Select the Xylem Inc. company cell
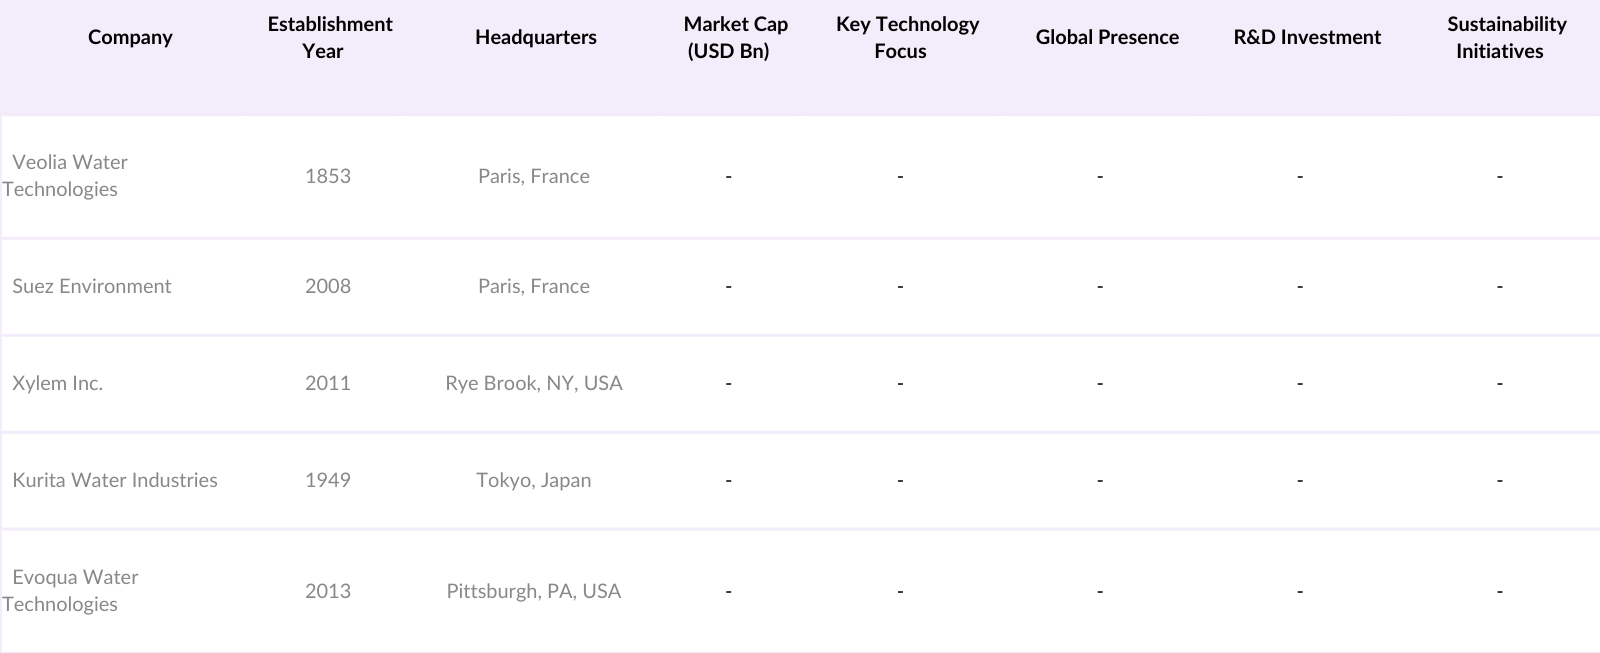This screenshot has width=1600, height=653. click(x=58, y=384)
